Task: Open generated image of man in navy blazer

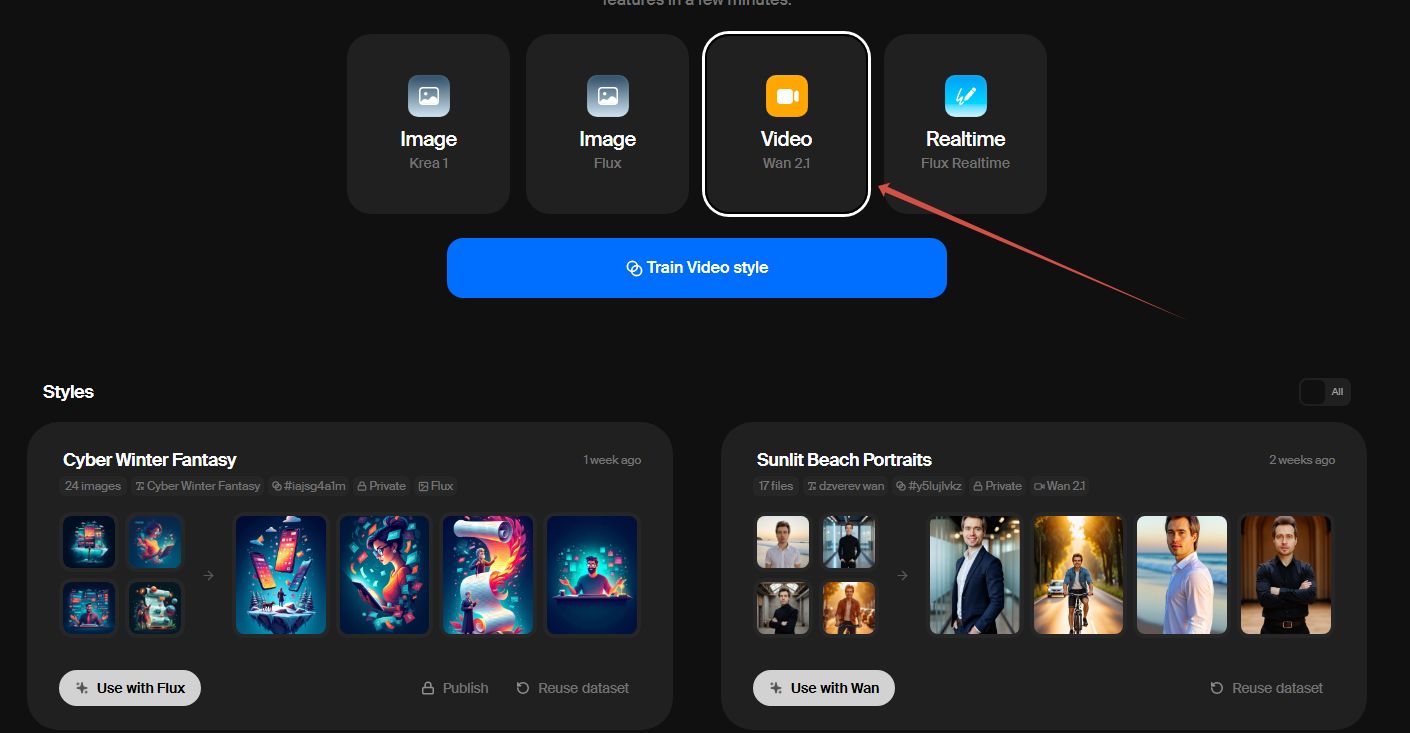Action: 975,575
